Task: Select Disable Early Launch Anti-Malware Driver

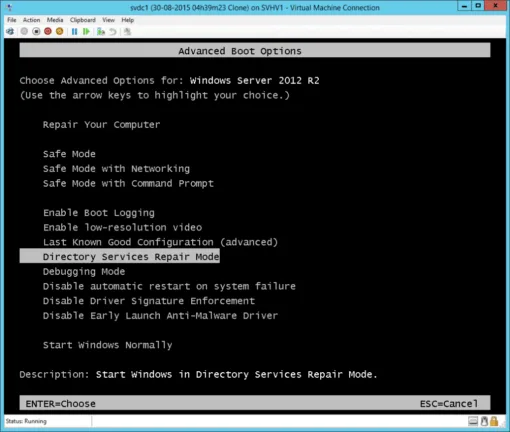Action: click(x=160, y=315)
